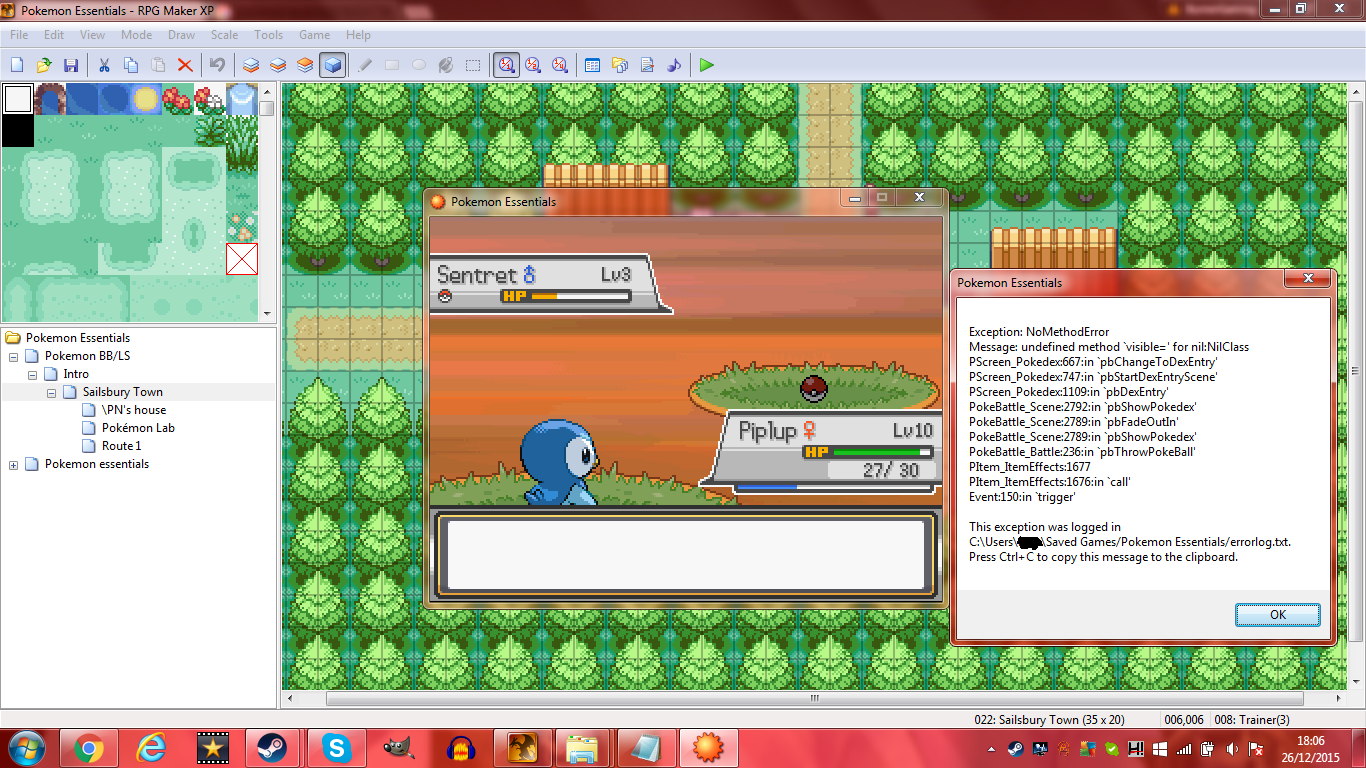This screenshot has width=1366, height=768.
Task: Click OK in the error dialog
Action: pyautogui.click(x=1278, y=615)
